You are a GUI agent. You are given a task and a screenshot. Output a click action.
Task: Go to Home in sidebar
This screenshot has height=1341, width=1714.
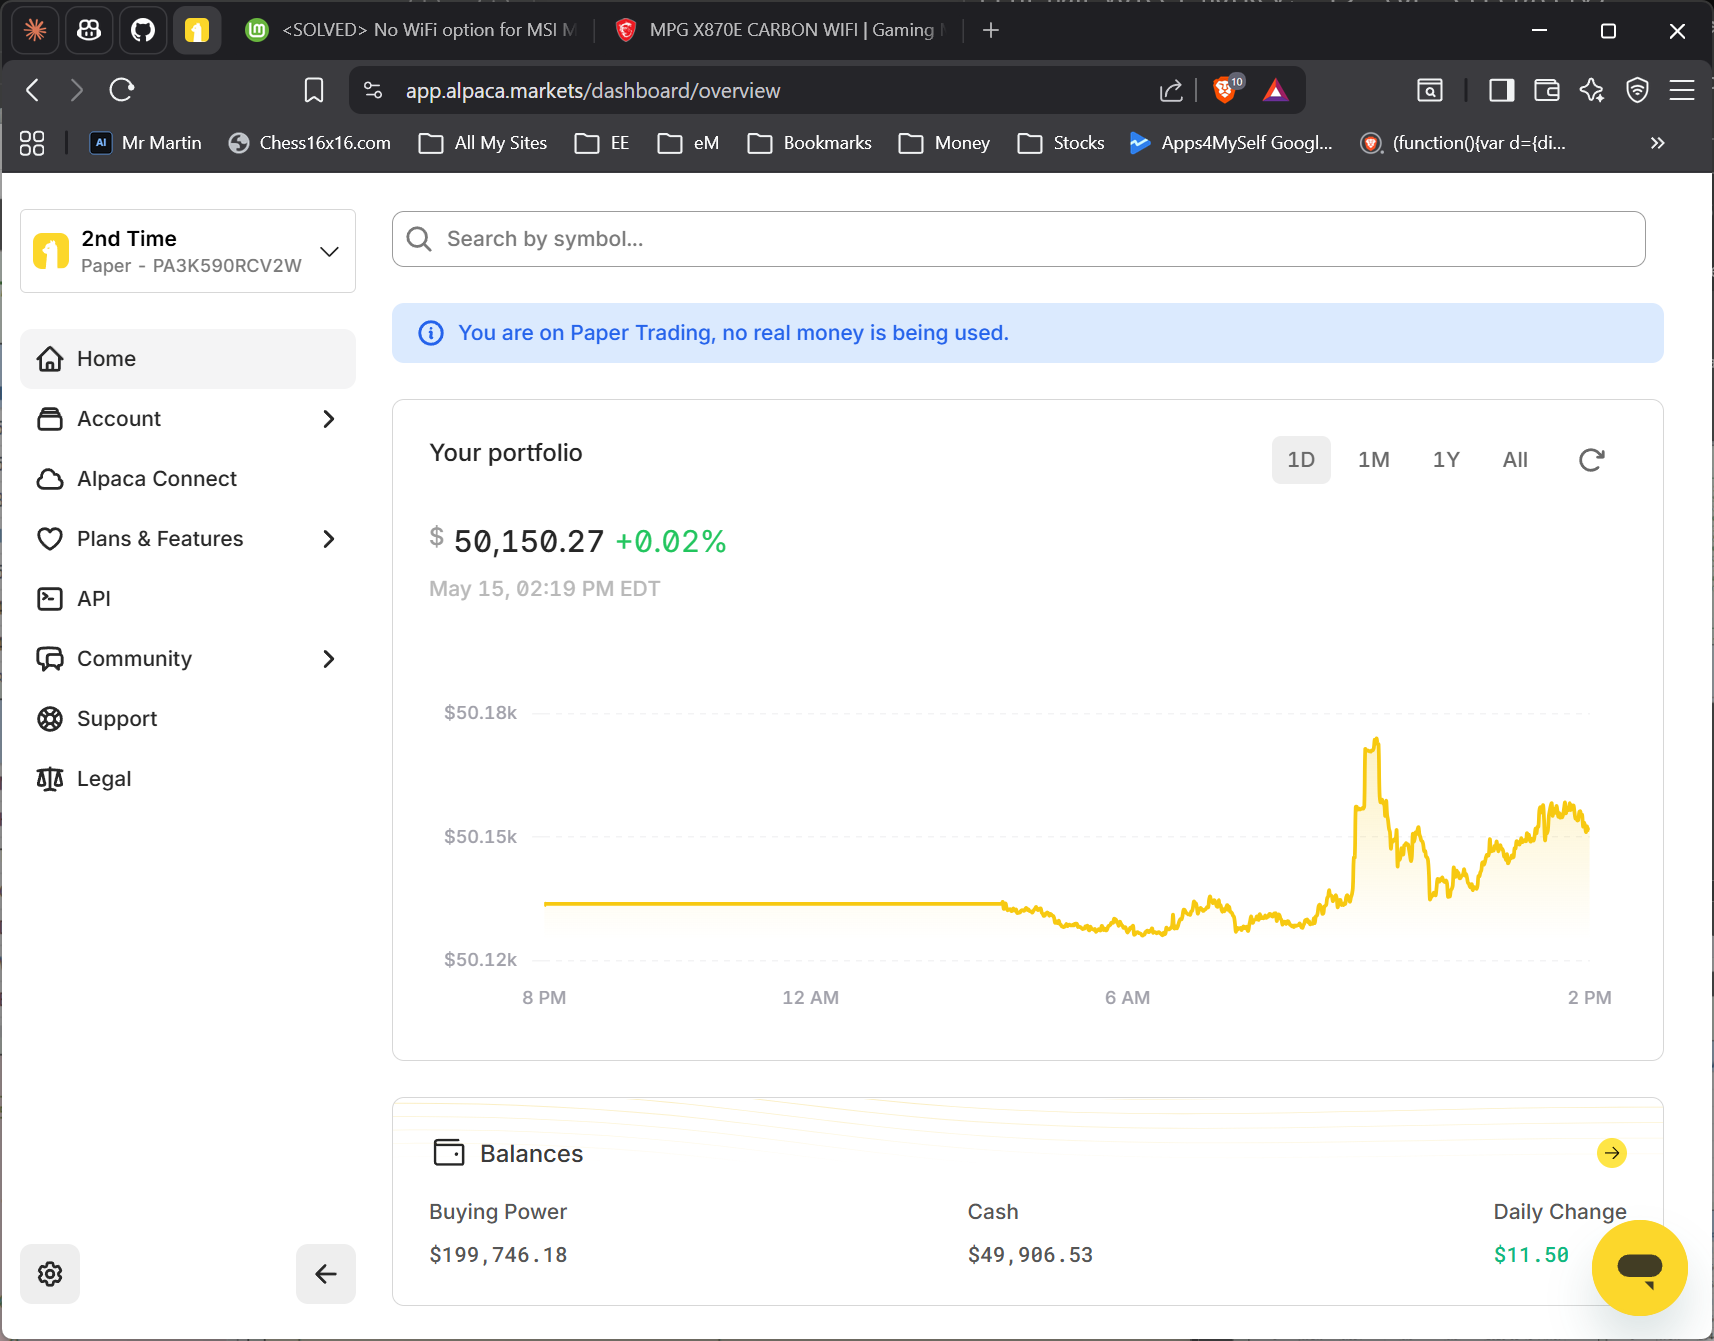(x=188, y=359)
